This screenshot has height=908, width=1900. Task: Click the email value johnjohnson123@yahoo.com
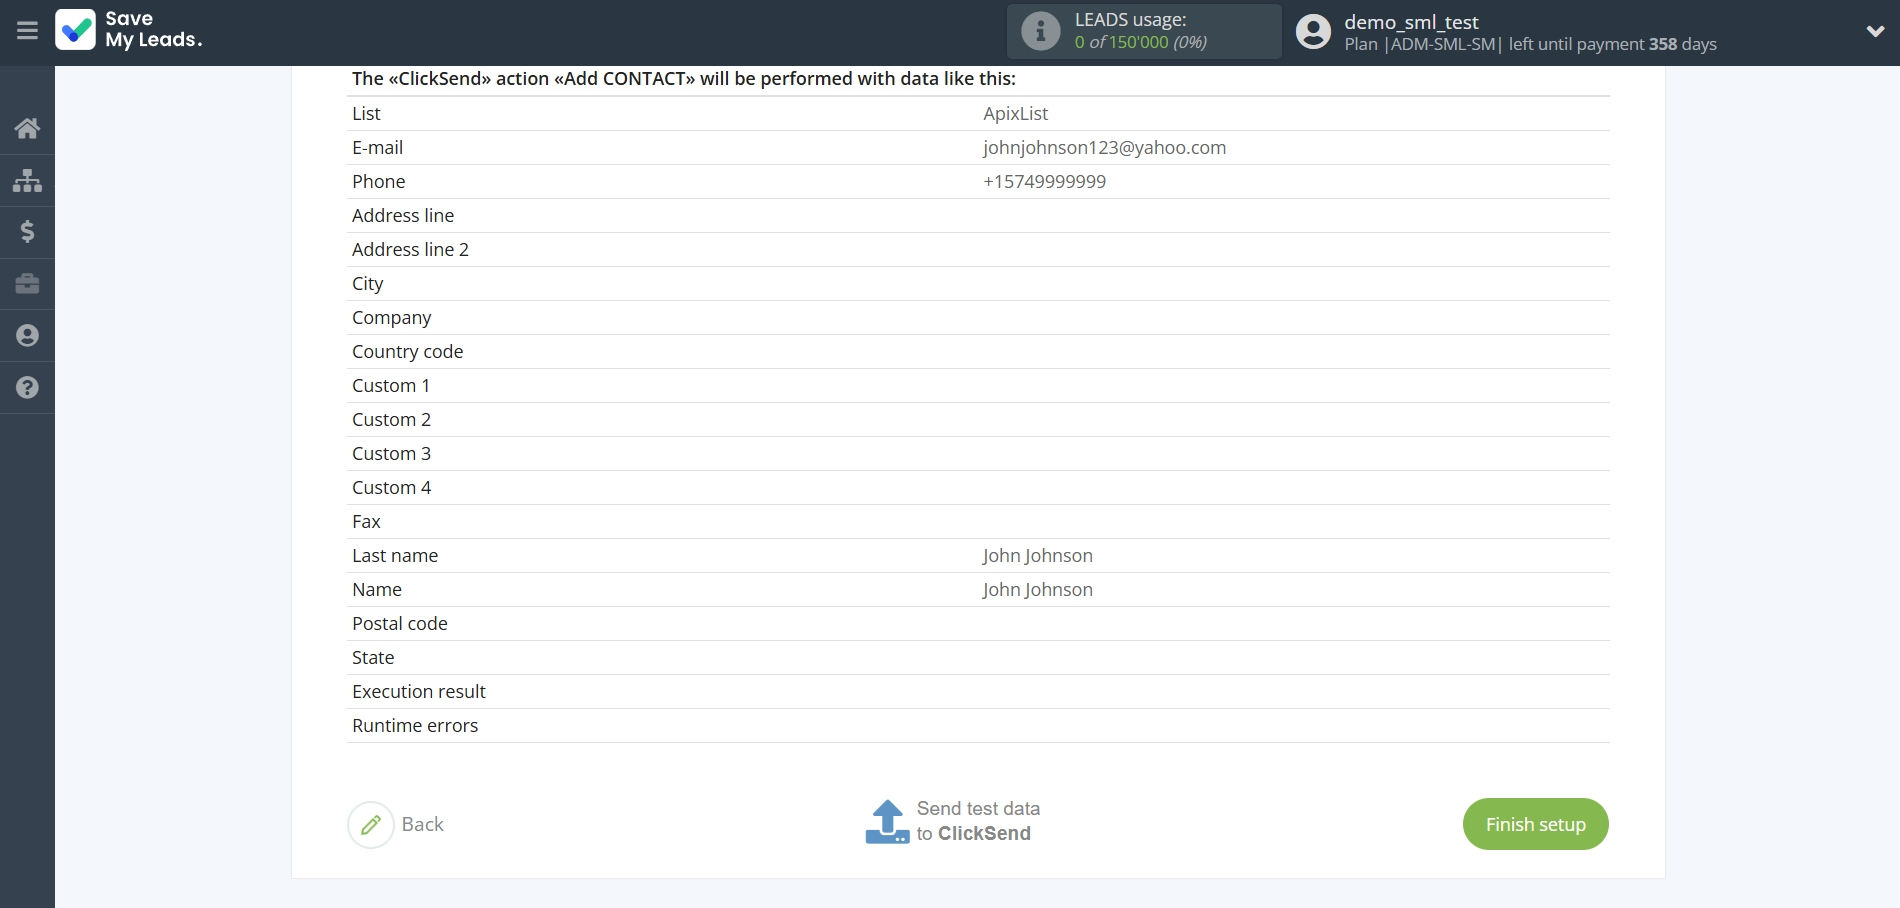pos(1104,148)
